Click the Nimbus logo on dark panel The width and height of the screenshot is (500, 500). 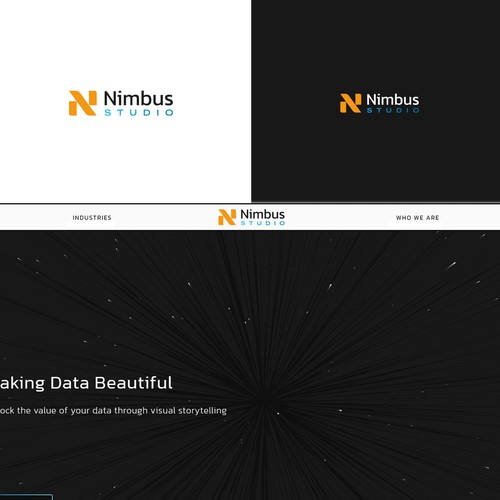(380, 103)
